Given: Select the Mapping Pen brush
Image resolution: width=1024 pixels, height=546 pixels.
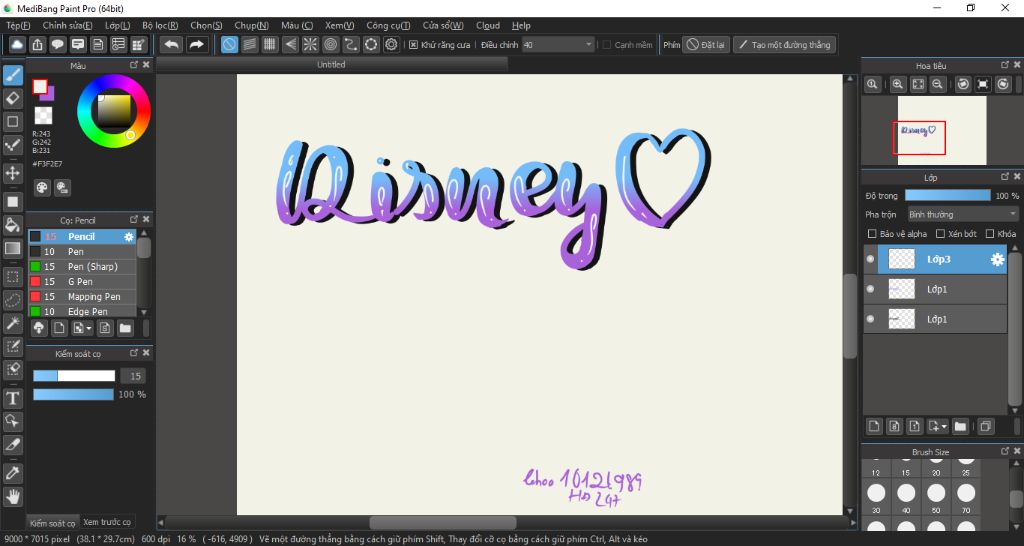Looking at the screenshot, I should (82, 297).
